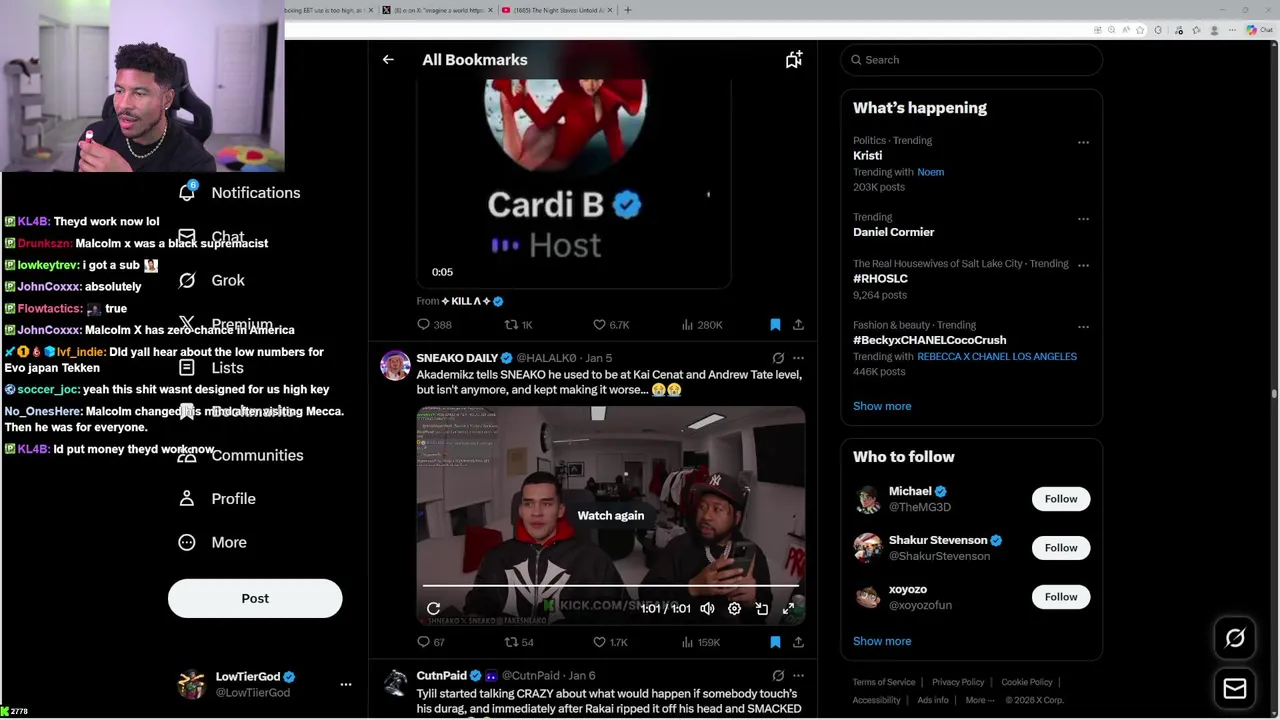Image resolution: width=1280 pixels, height=720 pixels.
Task: Open Privacy Policy footer link
Action: coord(958,682)
